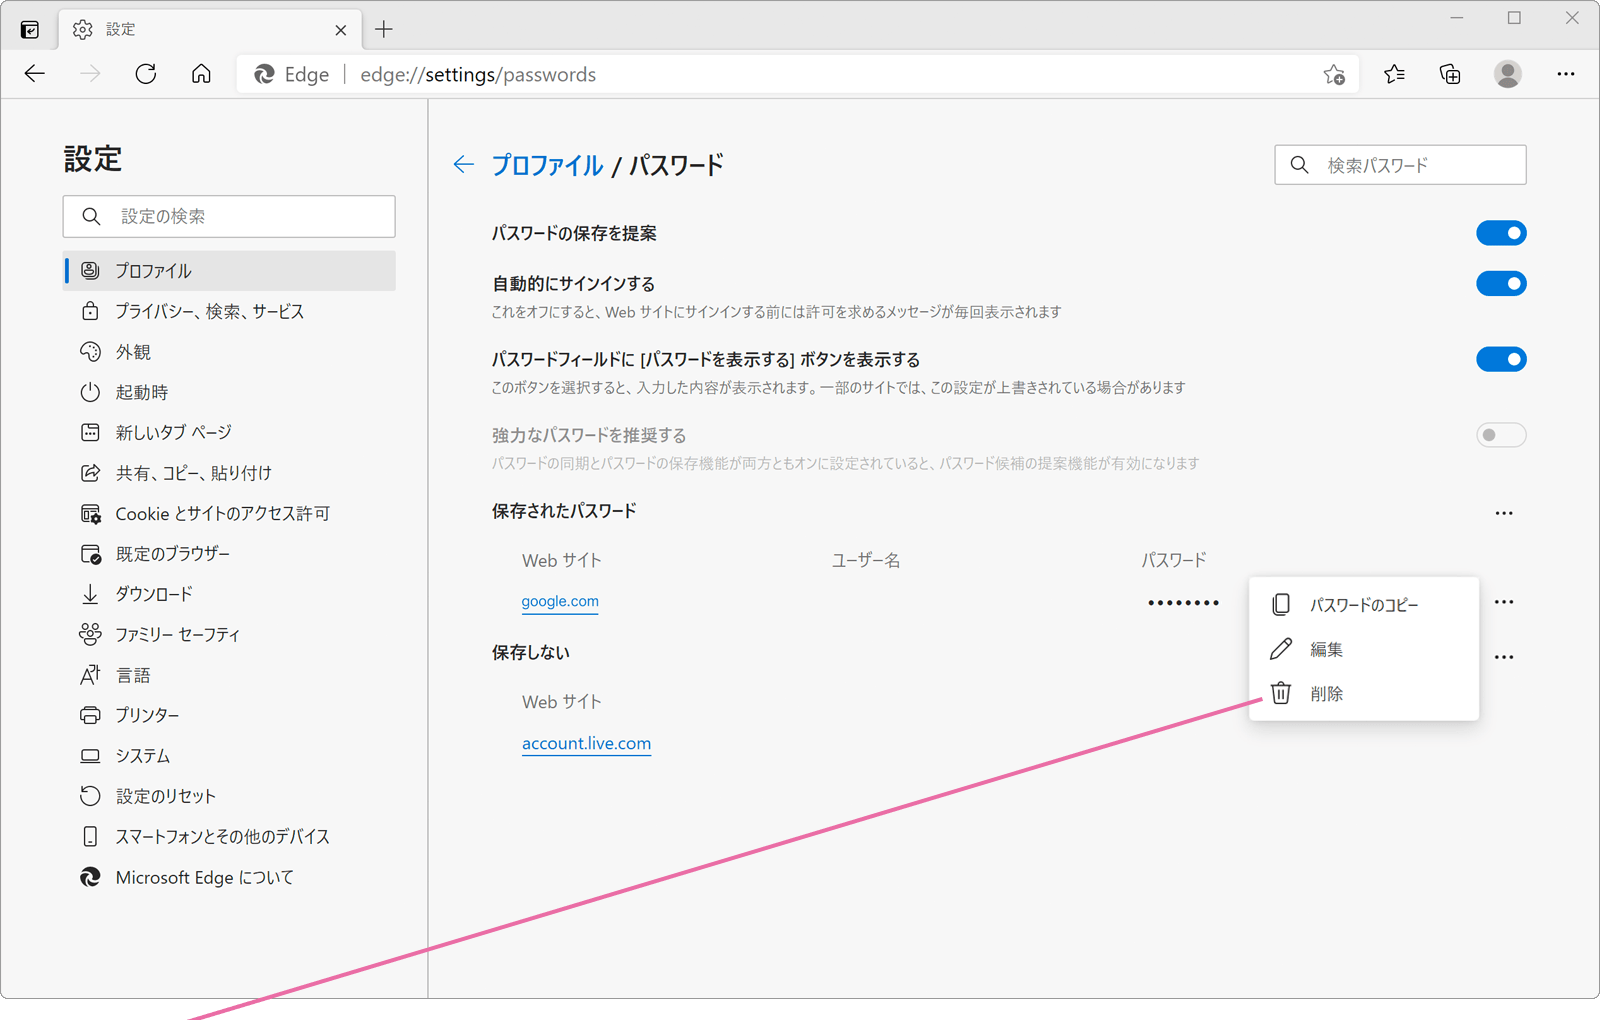Toggle 自動的にサインインする switch
The width and height of the screenshot is (1600, 1020).
[1501, 284]
